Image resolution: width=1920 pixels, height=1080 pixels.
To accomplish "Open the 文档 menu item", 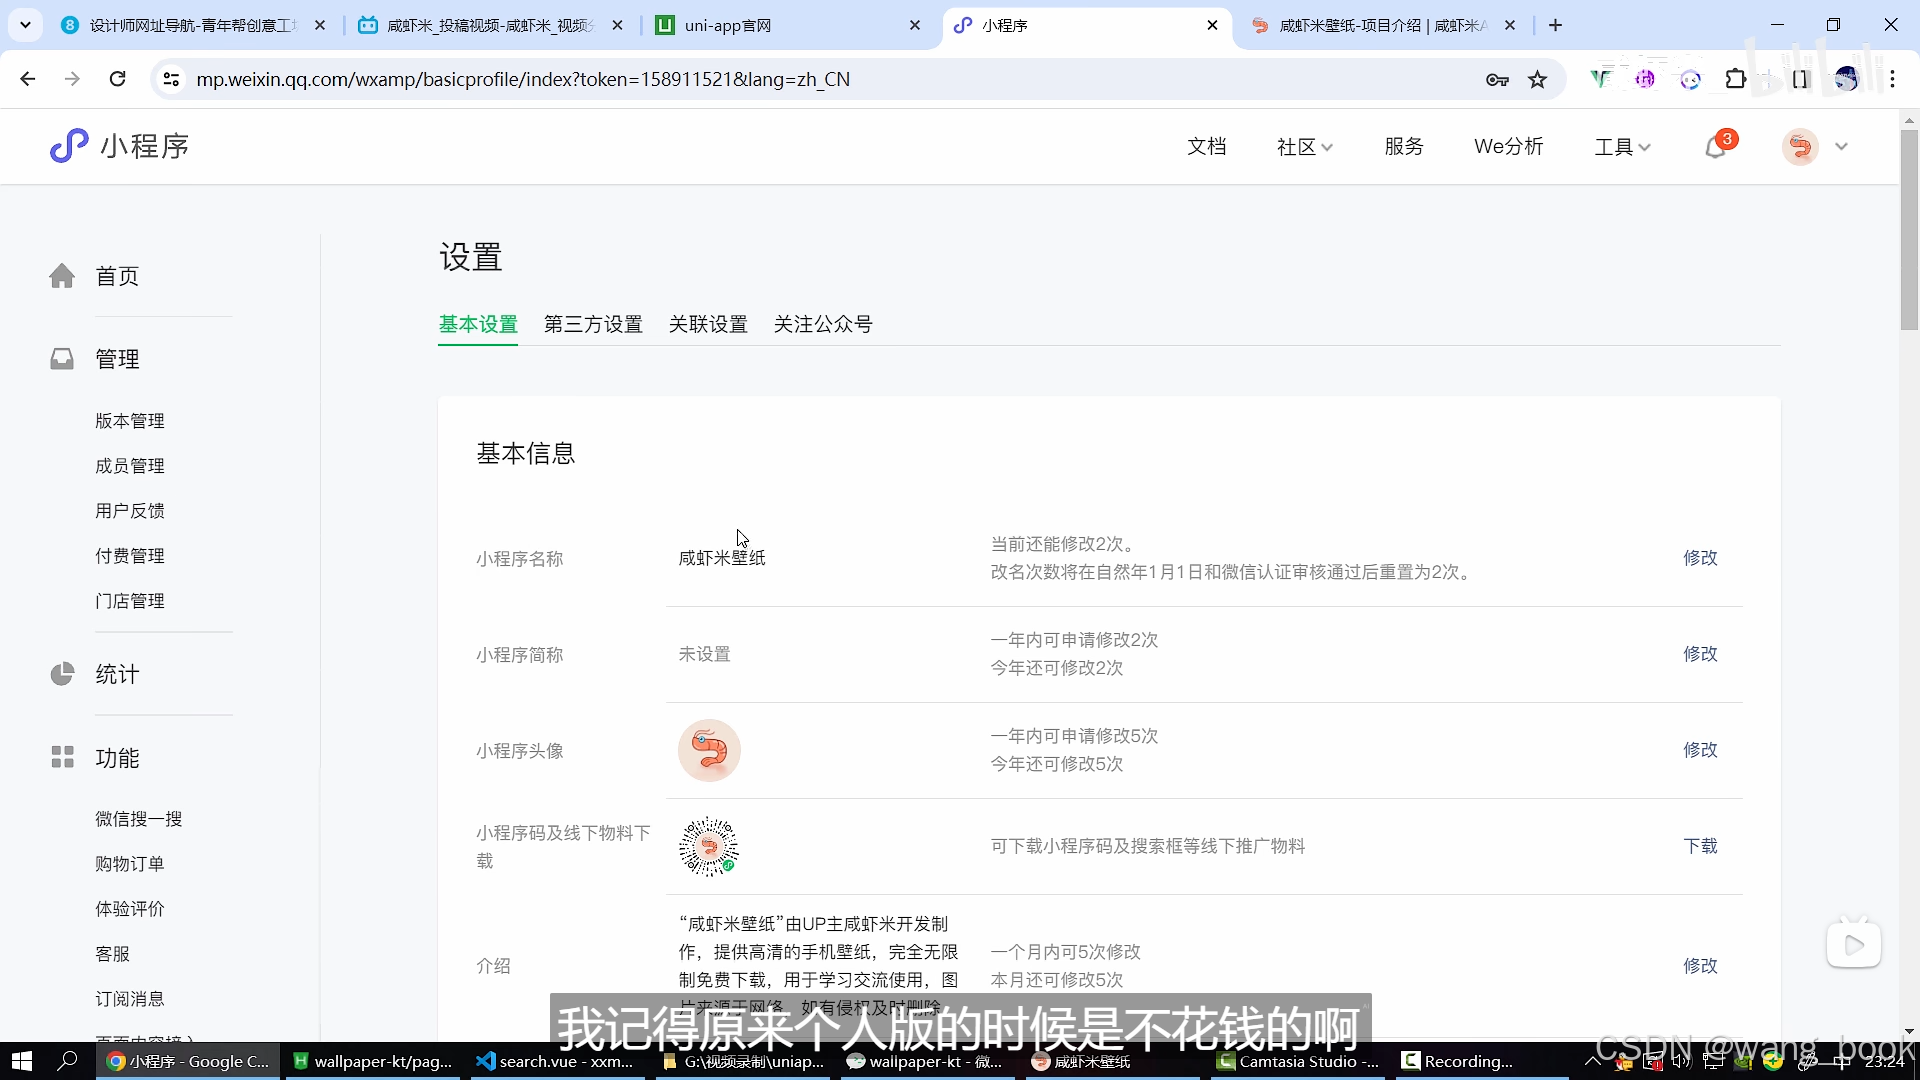I will coord(1207,146).
